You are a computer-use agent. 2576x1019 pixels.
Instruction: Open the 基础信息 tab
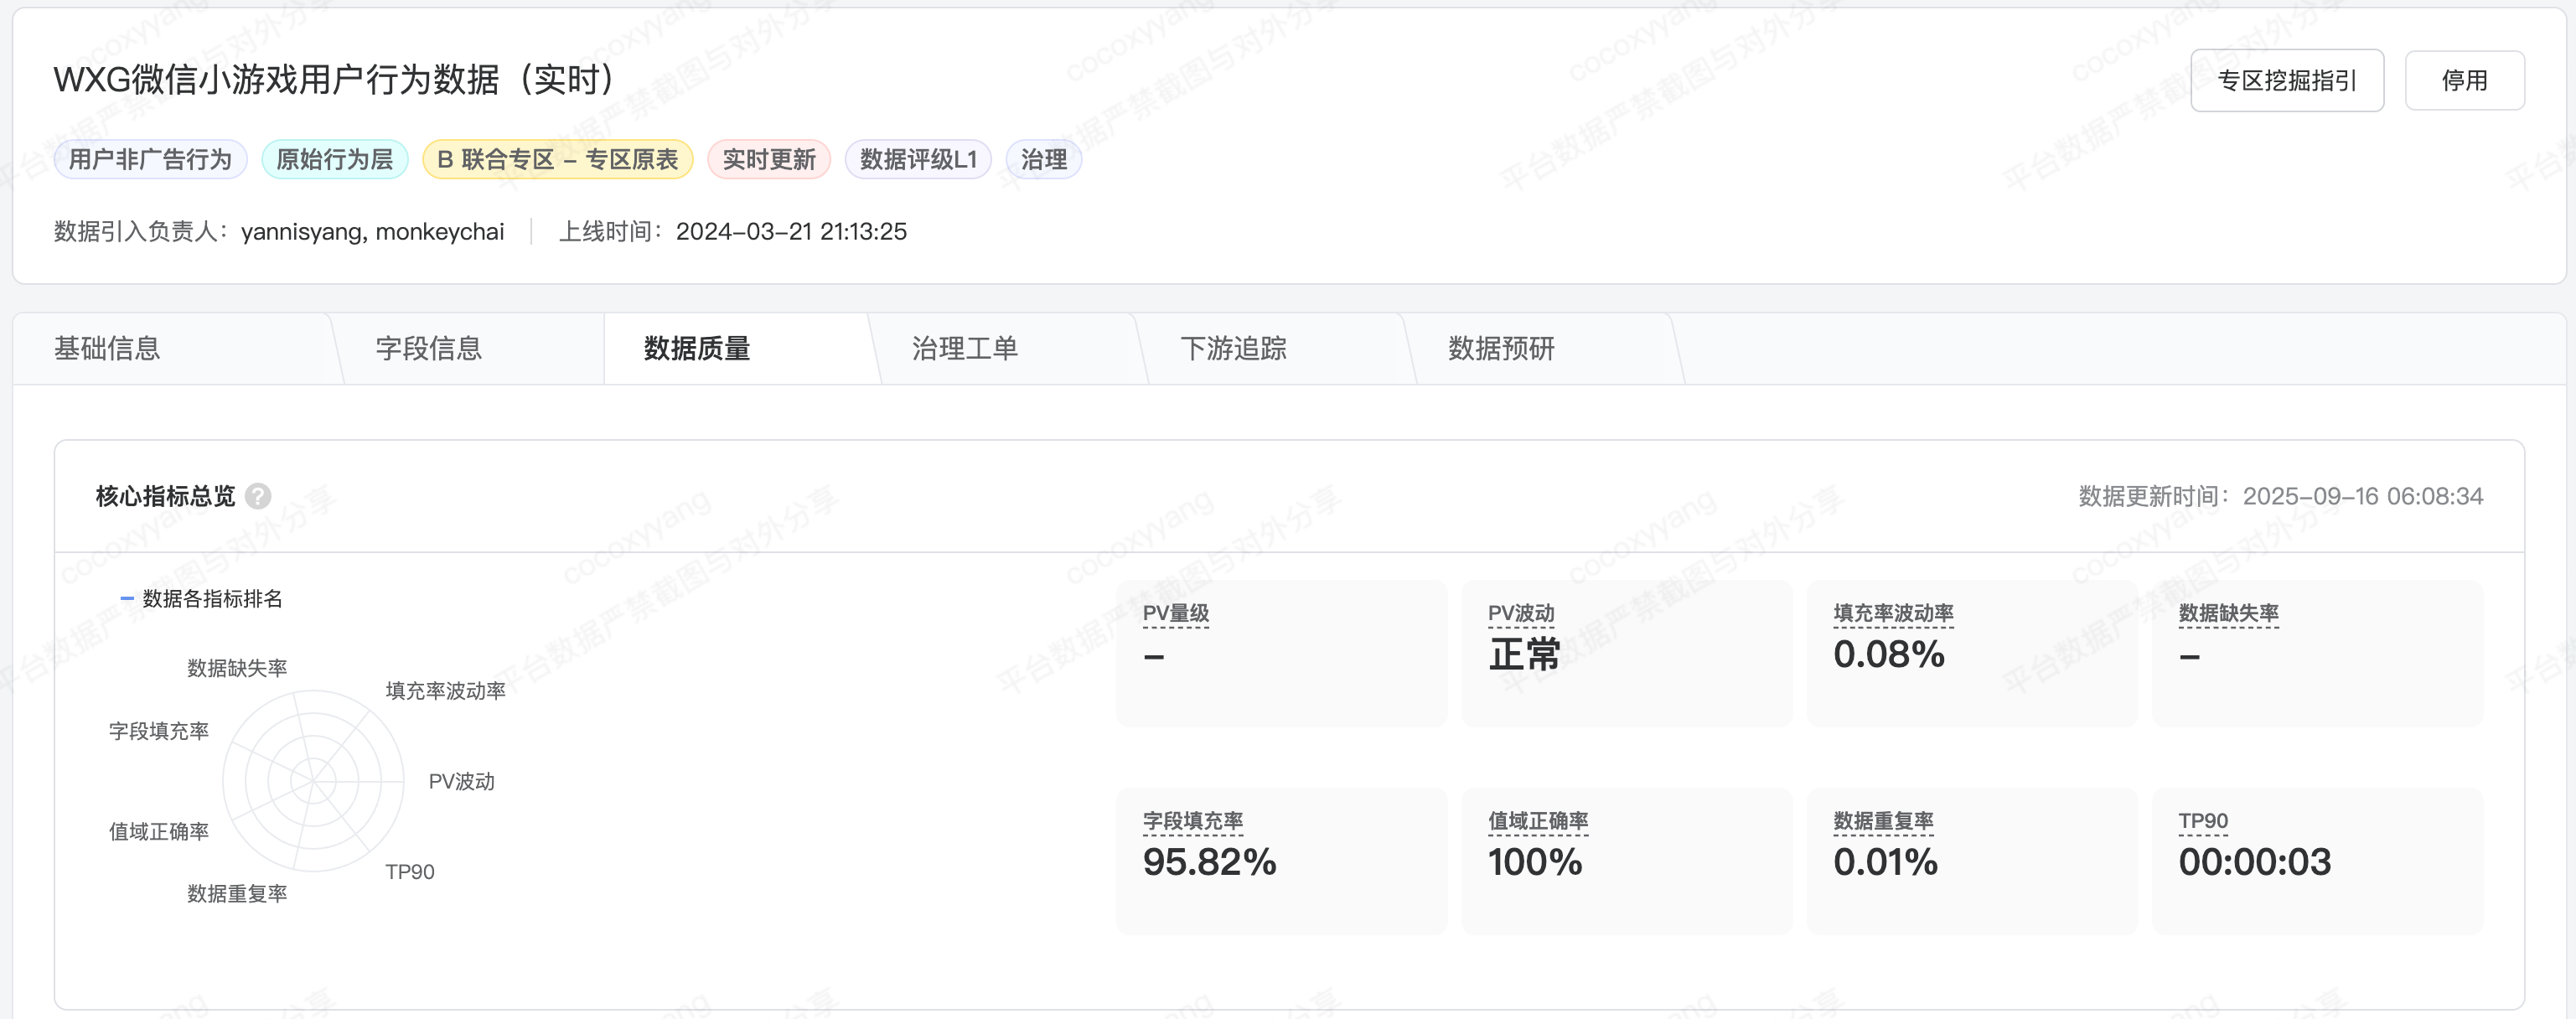[107, 348]
